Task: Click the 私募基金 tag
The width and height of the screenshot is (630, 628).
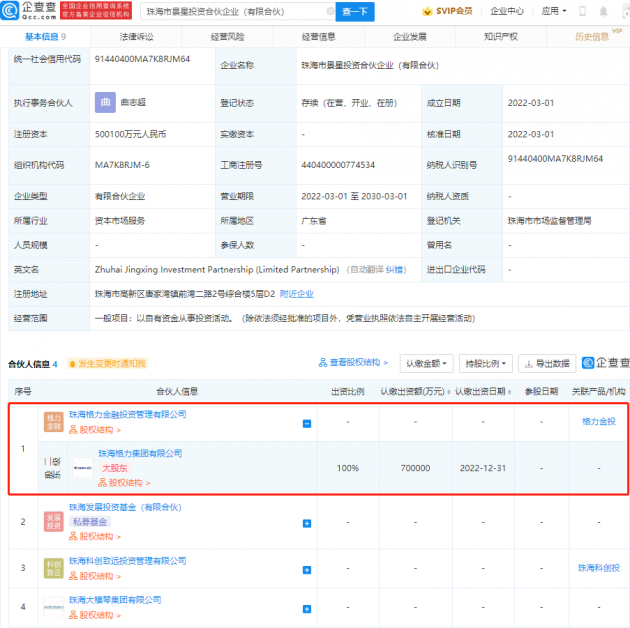Action: click(90, 522)
